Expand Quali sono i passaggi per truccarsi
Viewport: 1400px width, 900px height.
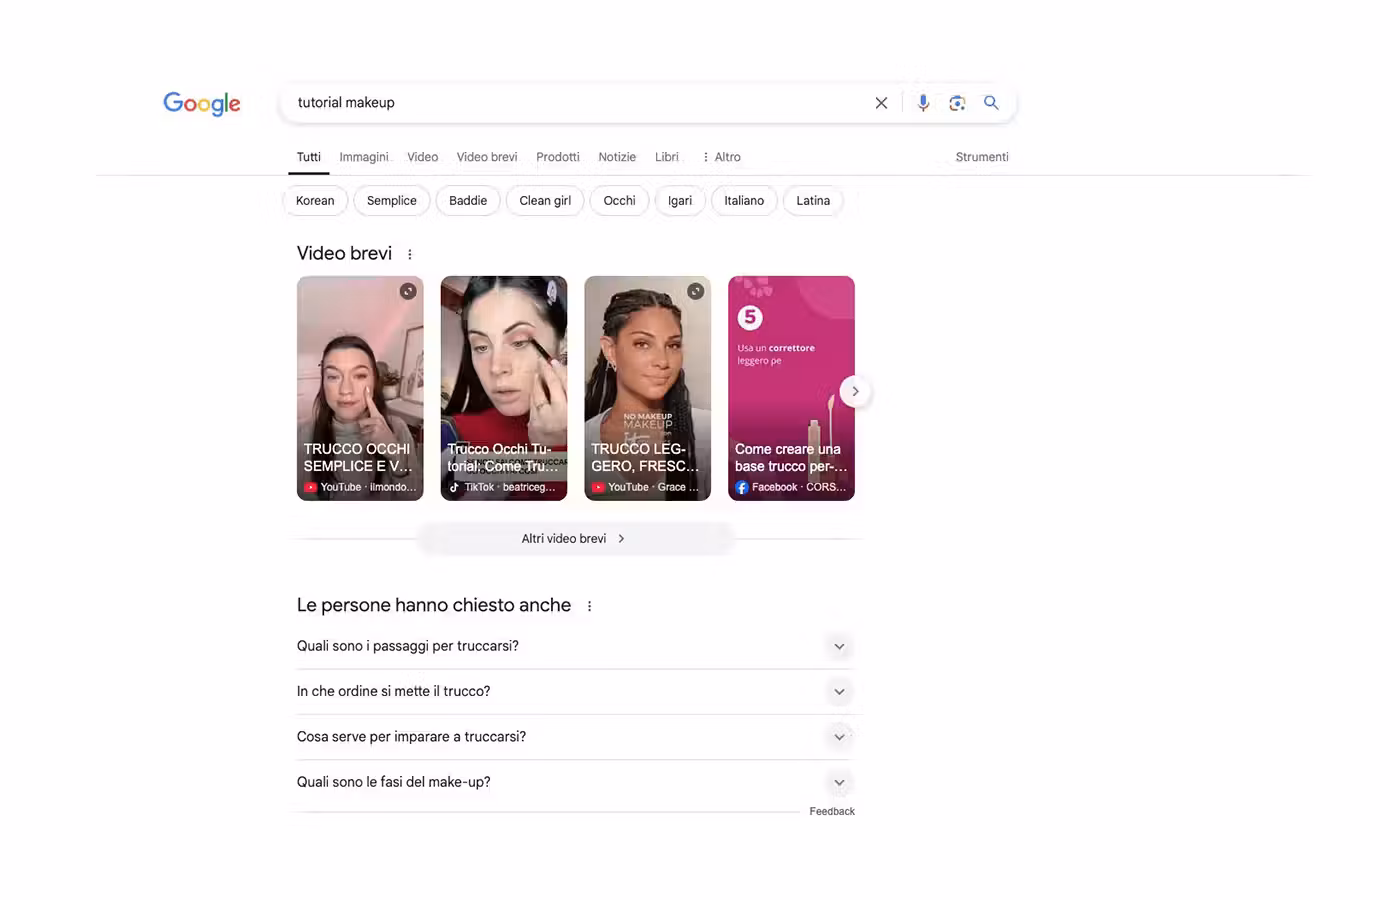[x=575, y=646]
